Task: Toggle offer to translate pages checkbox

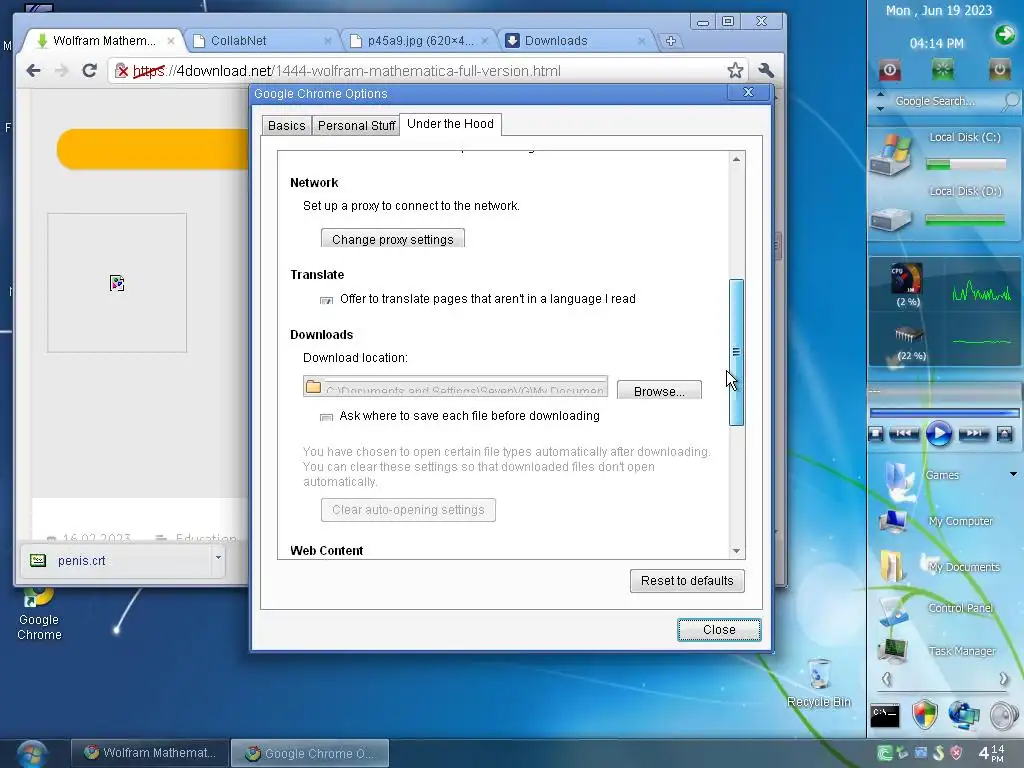Action: tap(327, 300)
